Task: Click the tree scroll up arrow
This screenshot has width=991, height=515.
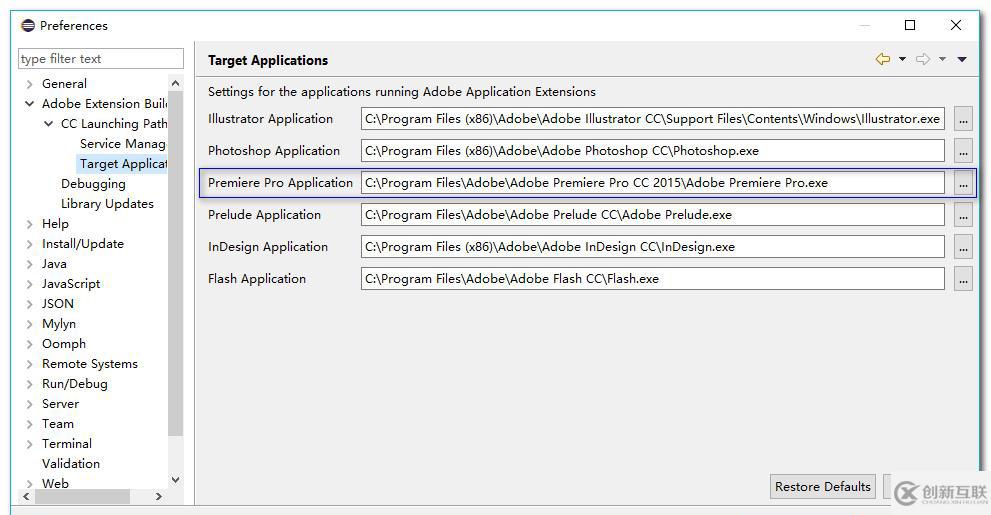Action: tap(176, 83)
